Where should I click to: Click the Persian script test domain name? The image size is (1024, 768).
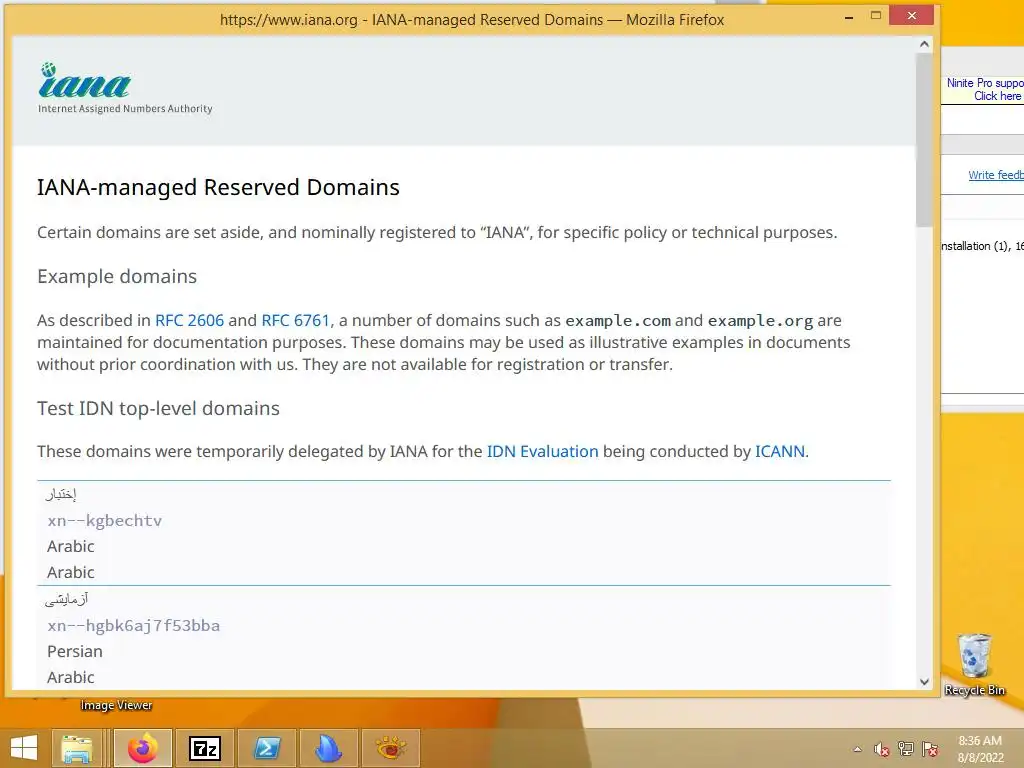(66, 599)
